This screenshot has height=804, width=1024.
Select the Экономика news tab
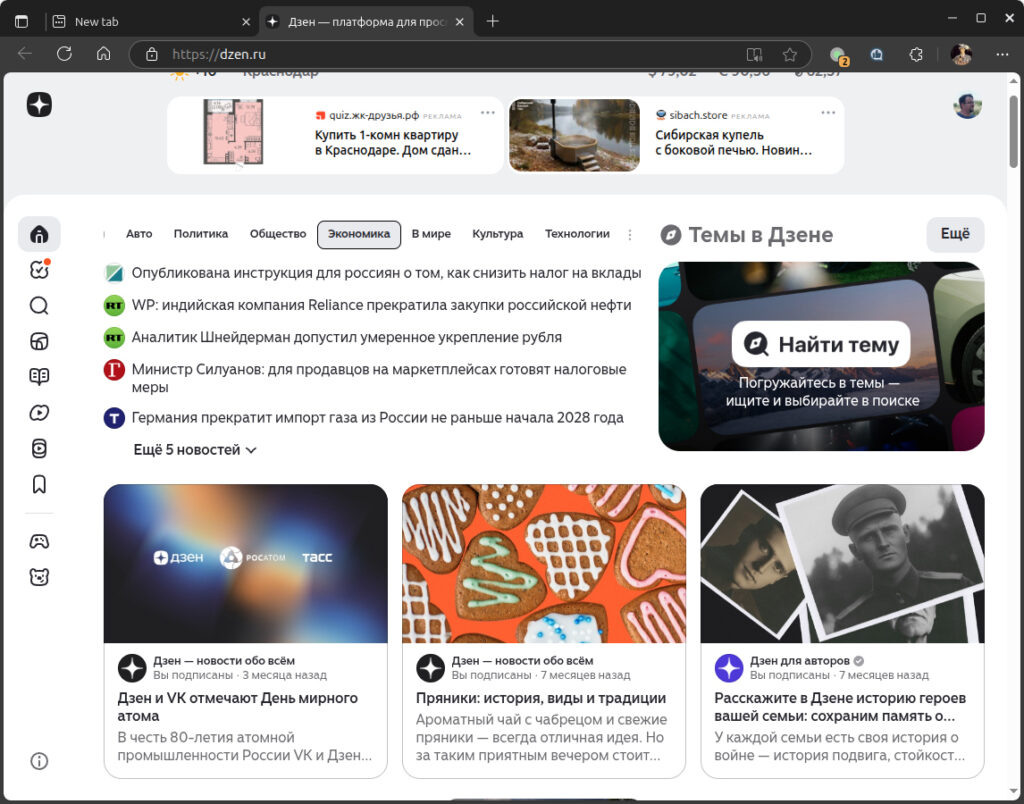[359, 234]
